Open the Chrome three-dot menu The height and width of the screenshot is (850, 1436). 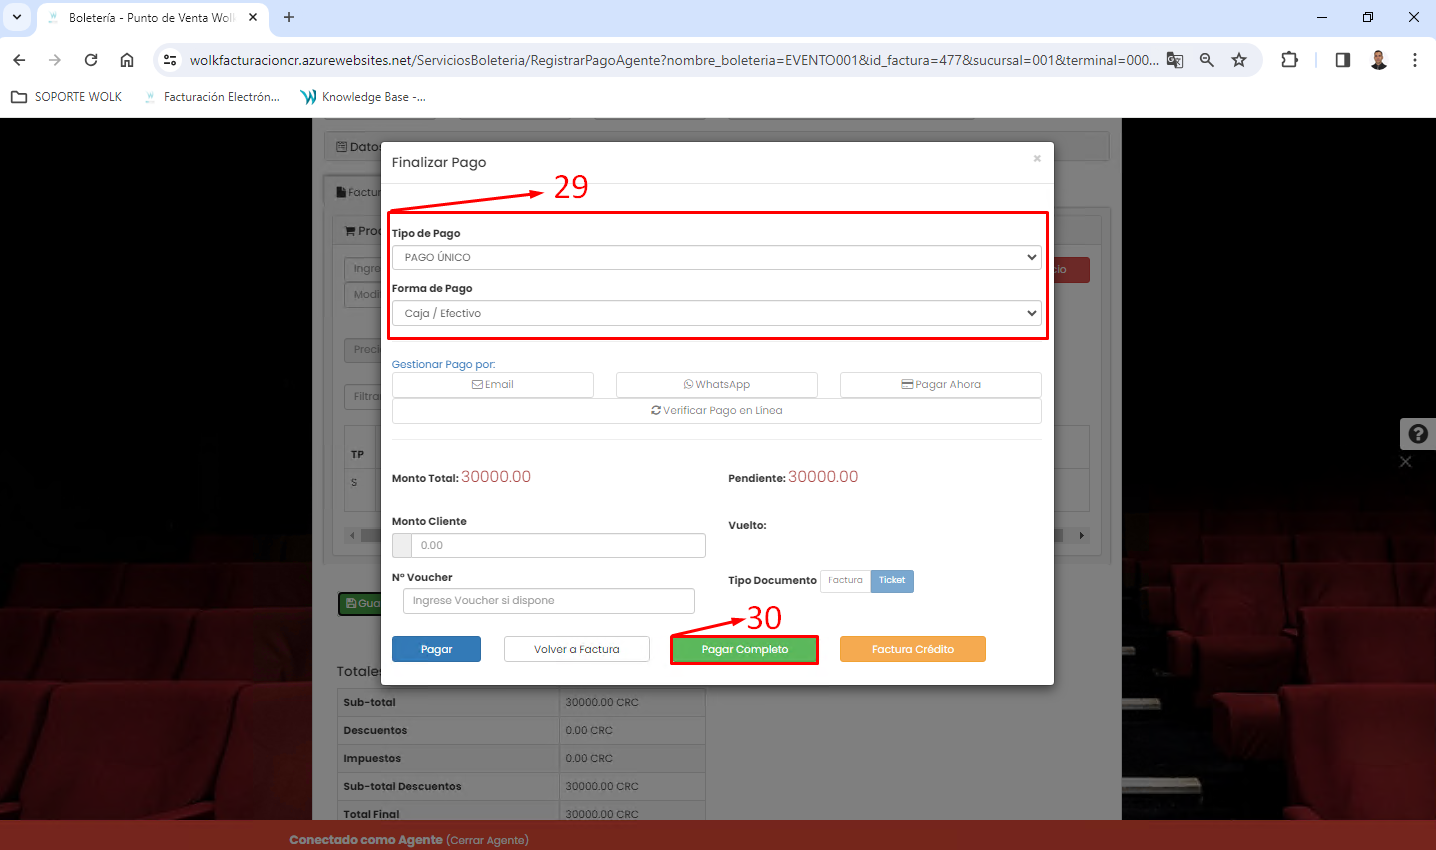pyautogui.click(x=1415, y=60)
